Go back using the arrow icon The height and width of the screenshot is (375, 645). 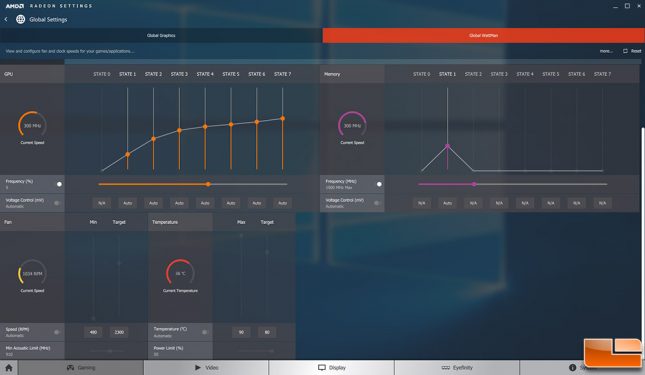click(x=6, y=19)
